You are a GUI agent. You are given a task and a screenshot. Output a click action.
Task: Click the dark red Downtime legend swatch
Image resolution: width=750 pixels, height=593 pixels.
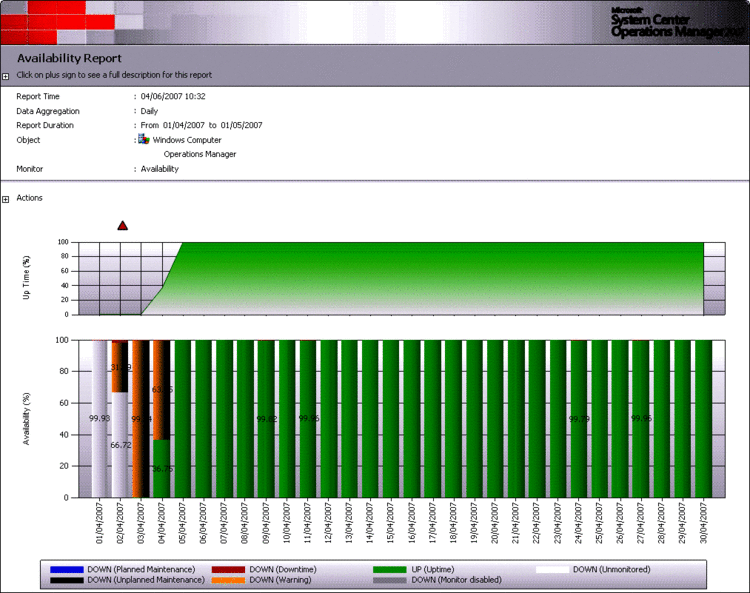228,569
